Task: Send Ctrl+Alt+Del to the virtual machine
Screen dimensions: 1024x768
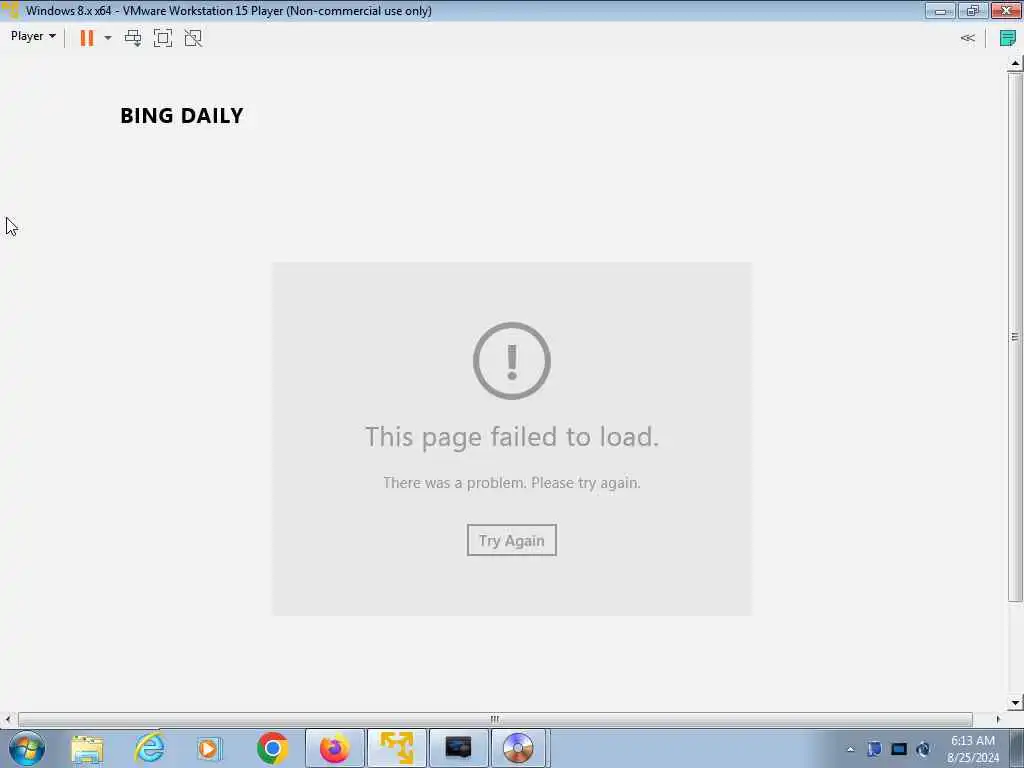Action: tap(133, 38)
